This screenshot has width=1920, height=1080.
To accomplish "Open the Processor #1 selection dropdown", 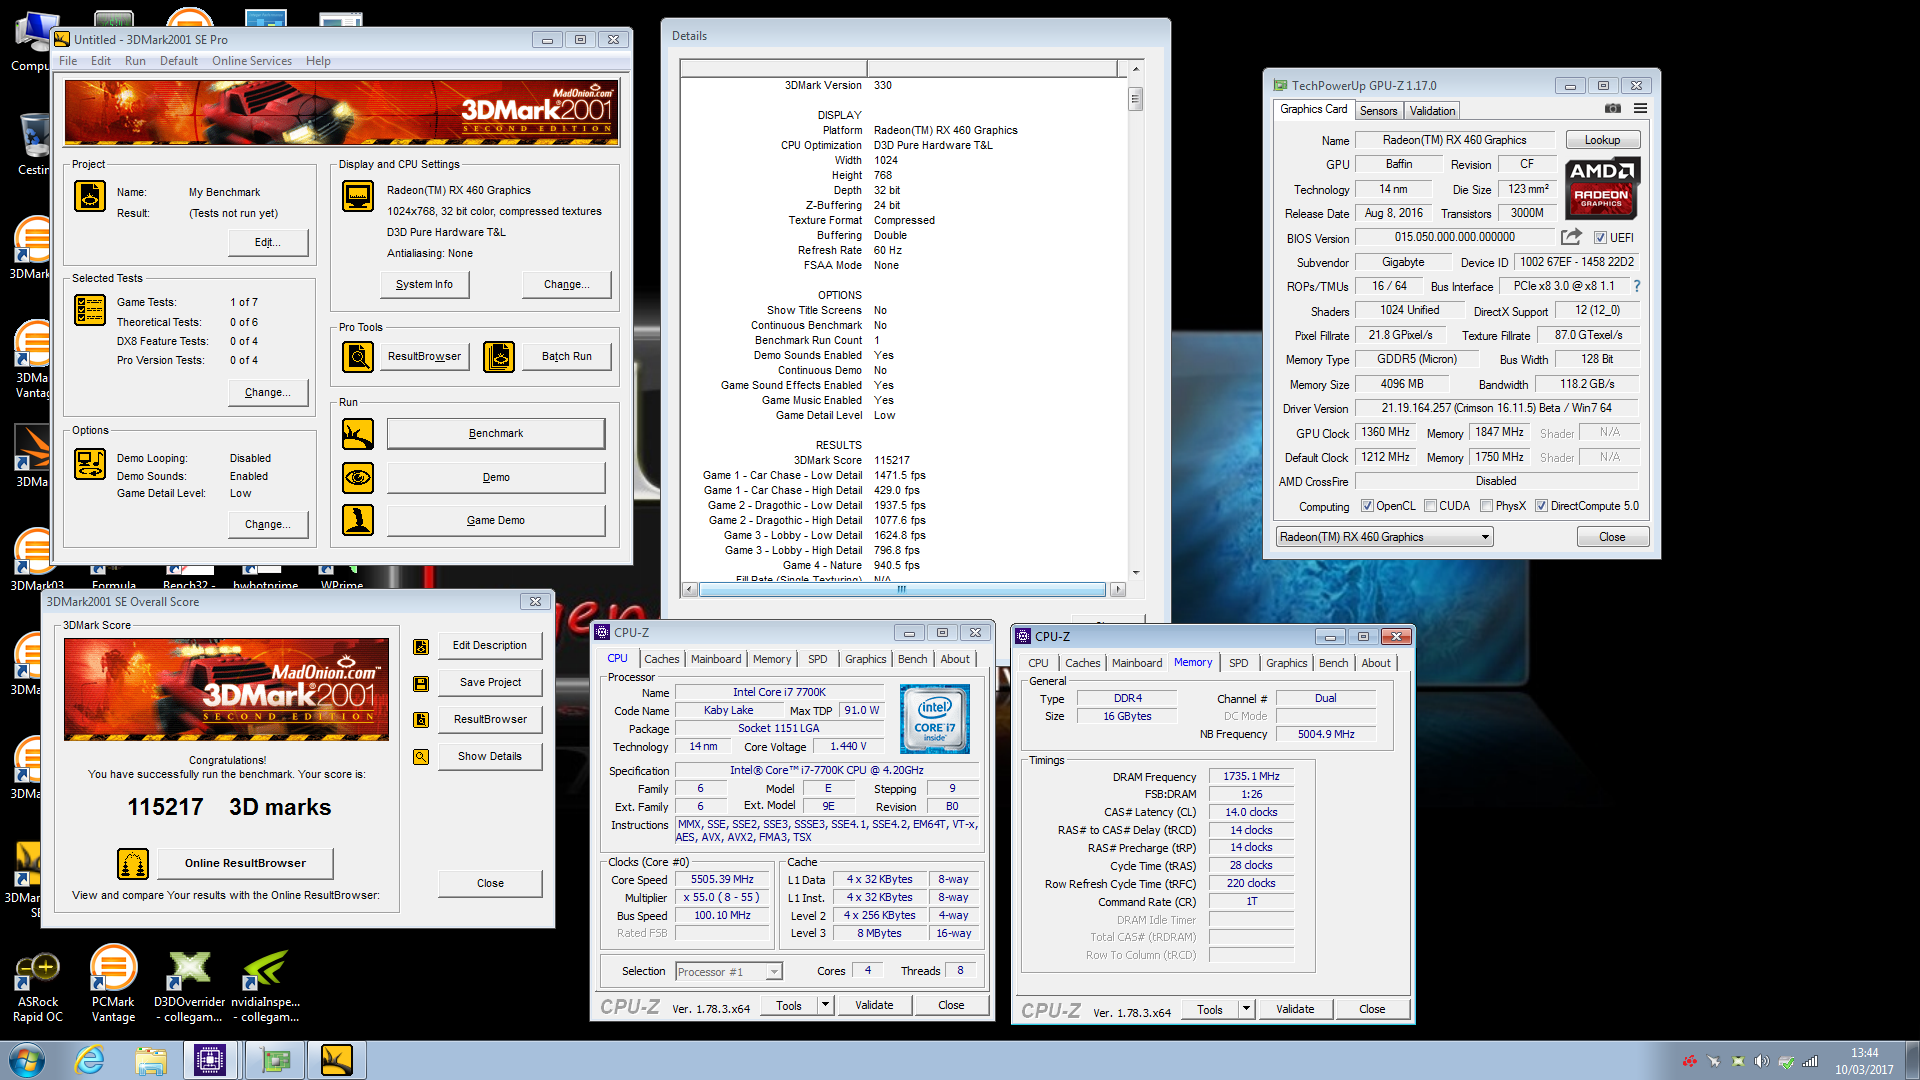I will [x=729, y=972].
